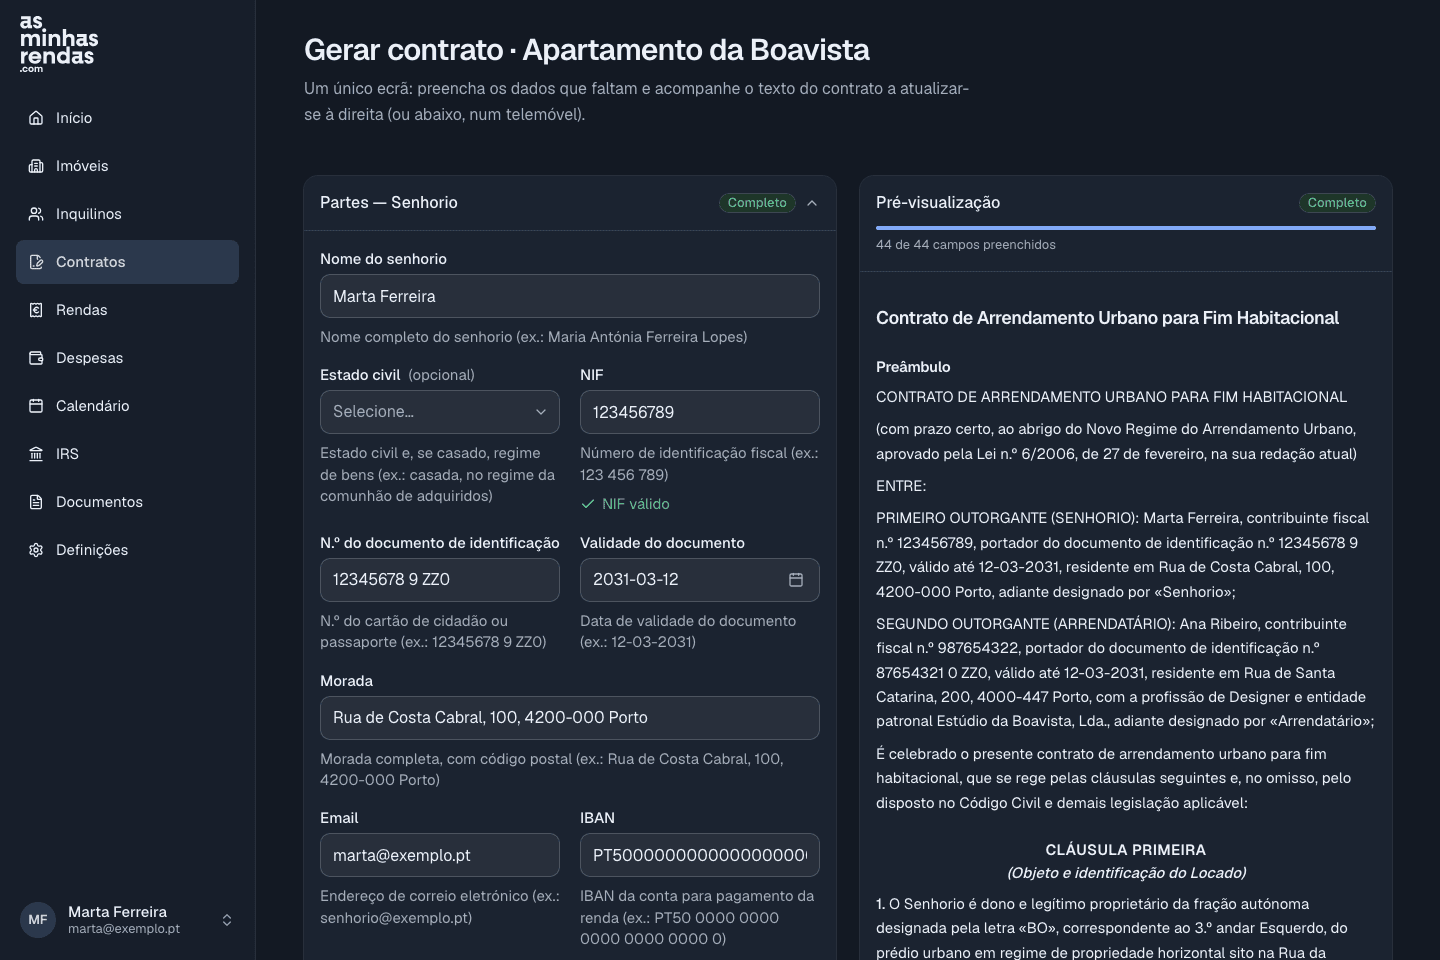Select Rendas in sidebar

pos(127,310)
